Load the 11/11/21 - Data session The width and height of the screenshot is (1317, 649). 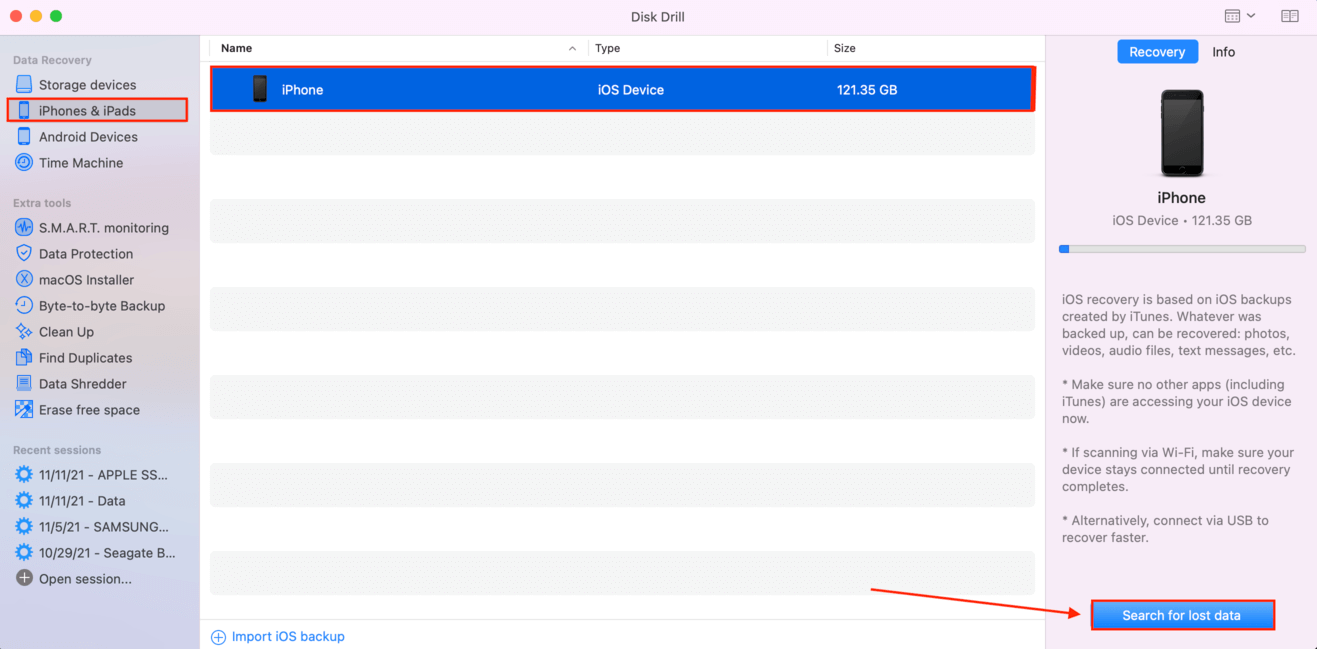point(82,501)
